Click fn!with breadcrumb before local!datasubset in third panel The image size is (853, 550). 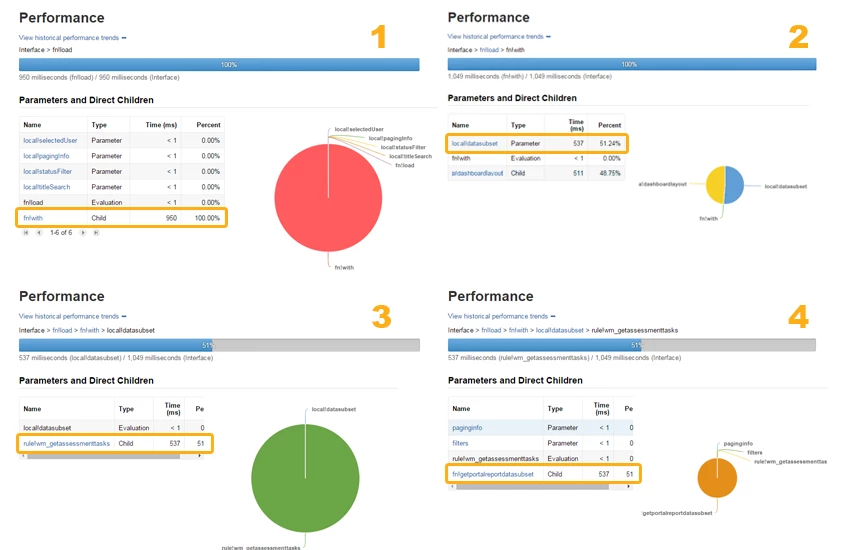[x=89, y=330]
